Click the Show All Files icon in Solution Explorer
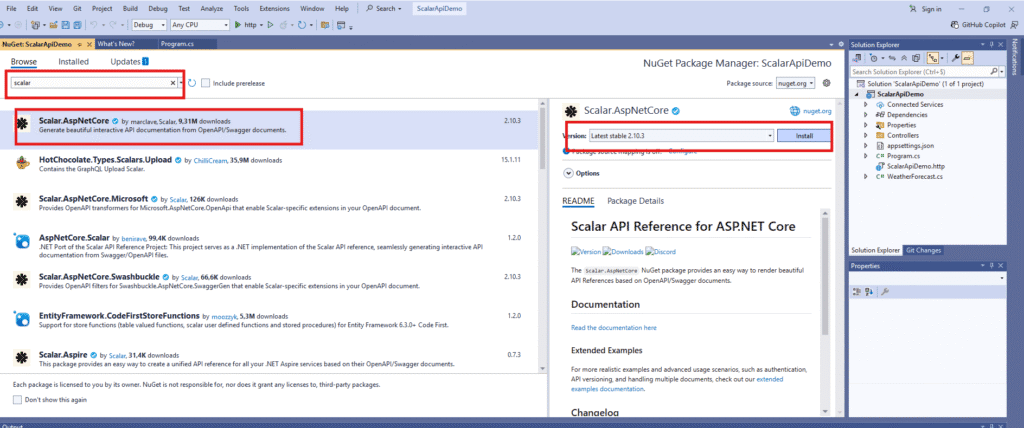 [x=916, y=58]
